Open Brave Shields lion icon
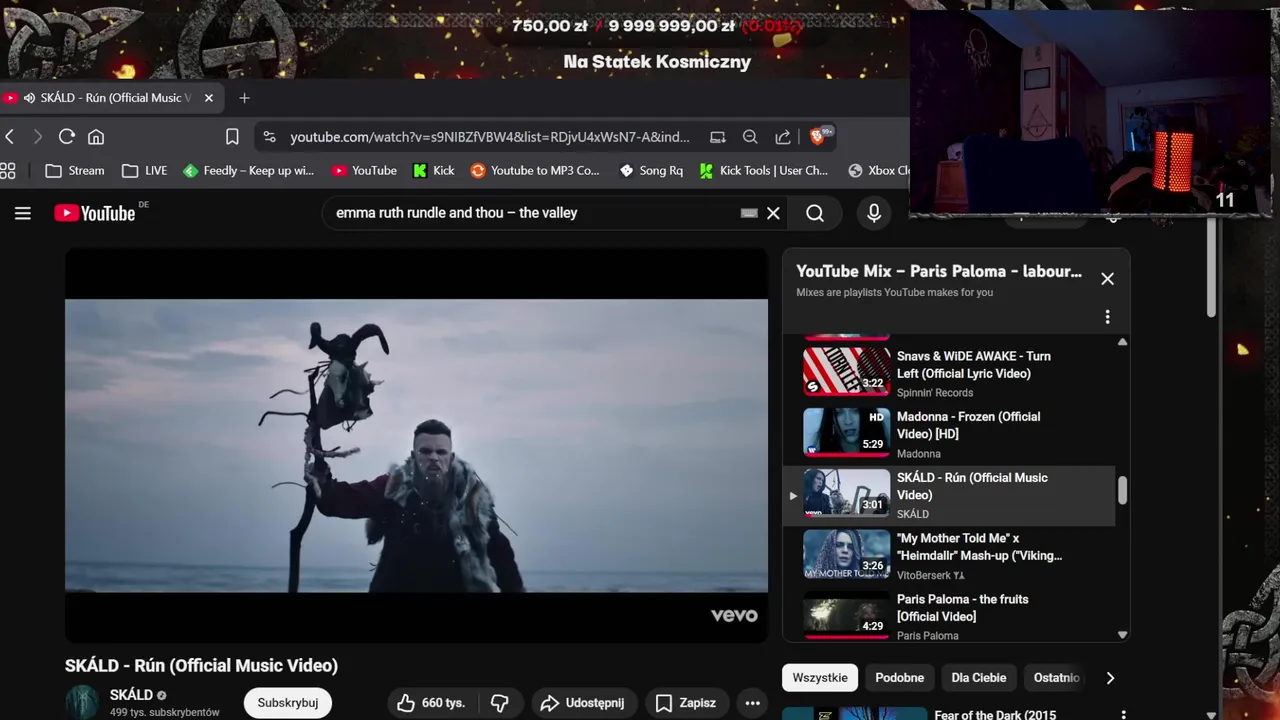This screenshot has height=720, width=1280. (818, 137)
